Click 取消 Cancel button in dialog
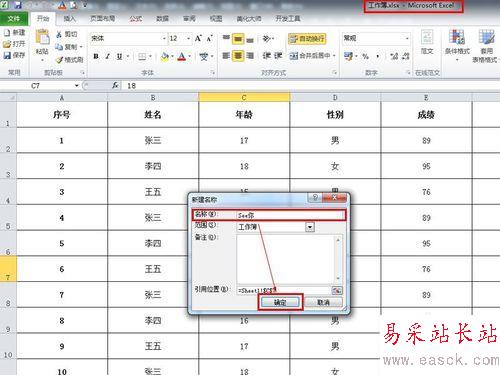 [x=323, y=302]
